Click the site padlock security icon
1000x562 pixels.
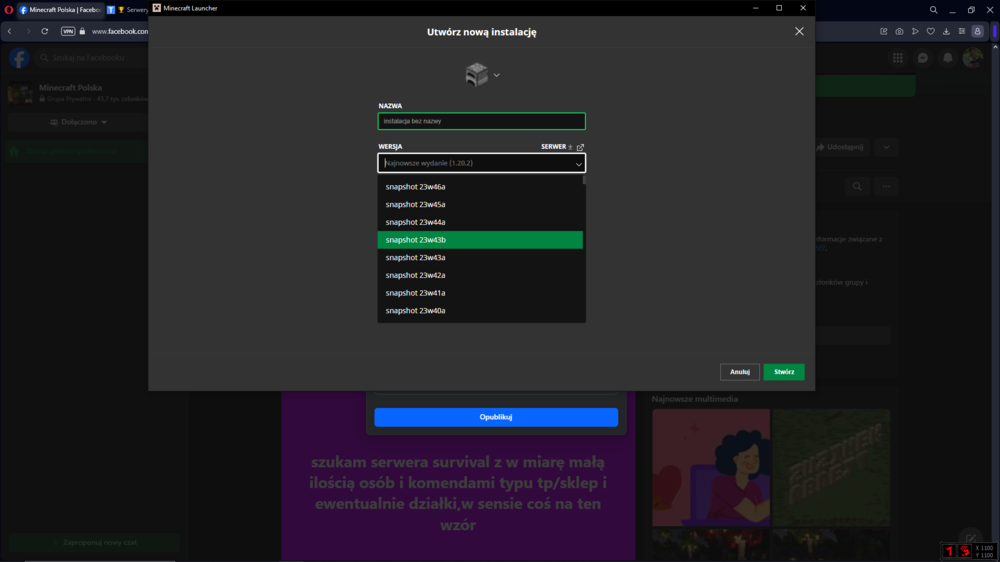82,31
